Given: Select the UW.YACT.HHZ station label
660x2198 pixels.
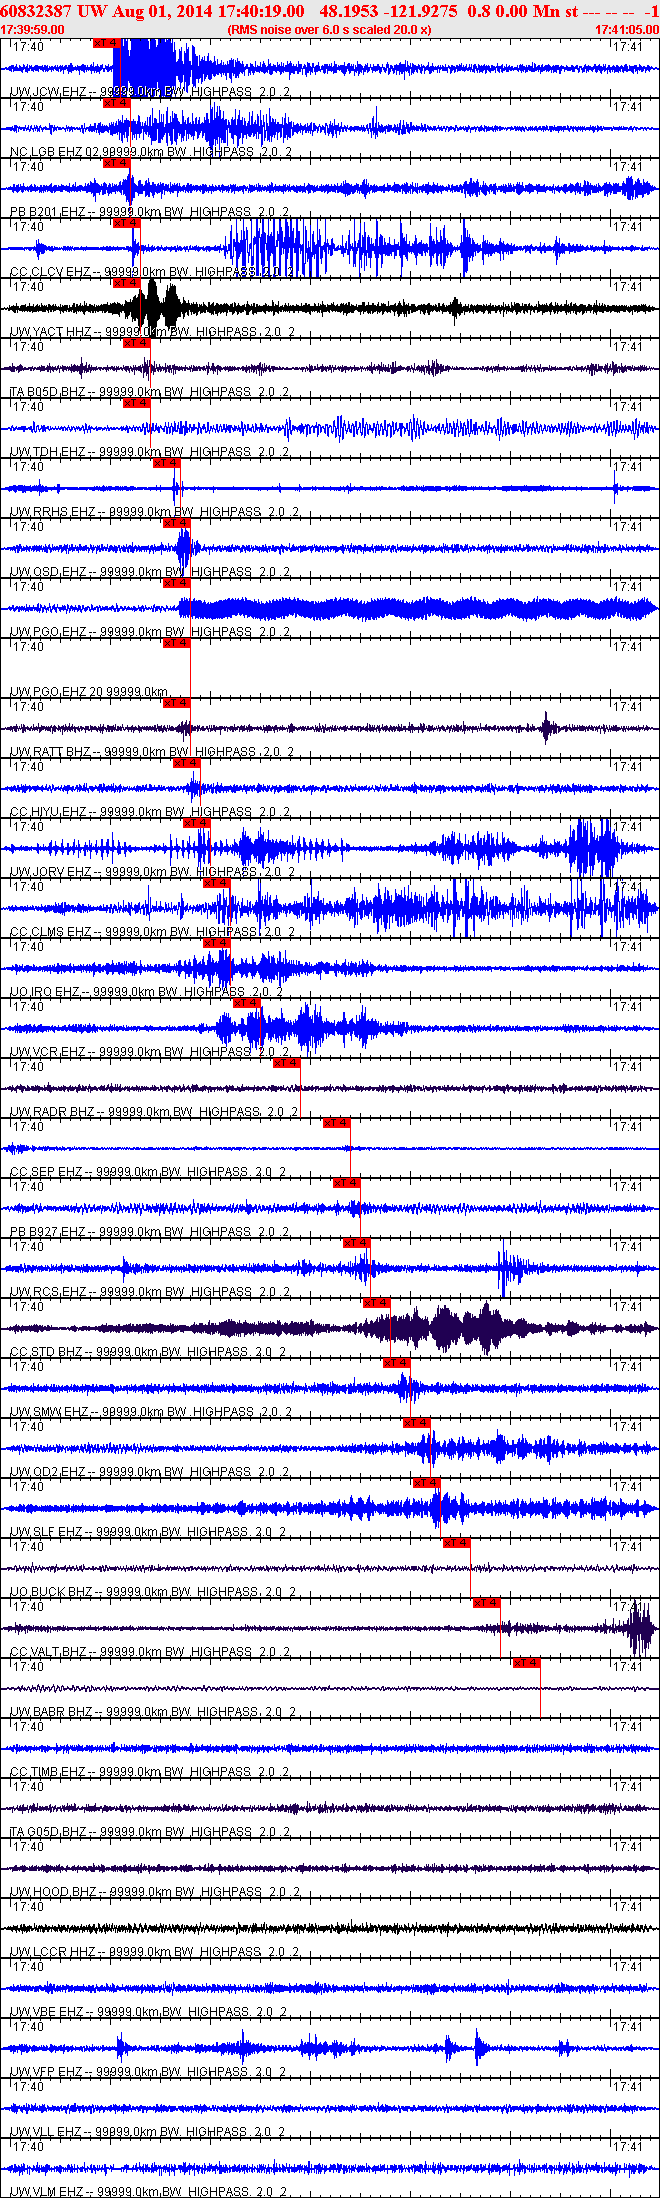Looking at the screenshot, I should tap(152, 332).
